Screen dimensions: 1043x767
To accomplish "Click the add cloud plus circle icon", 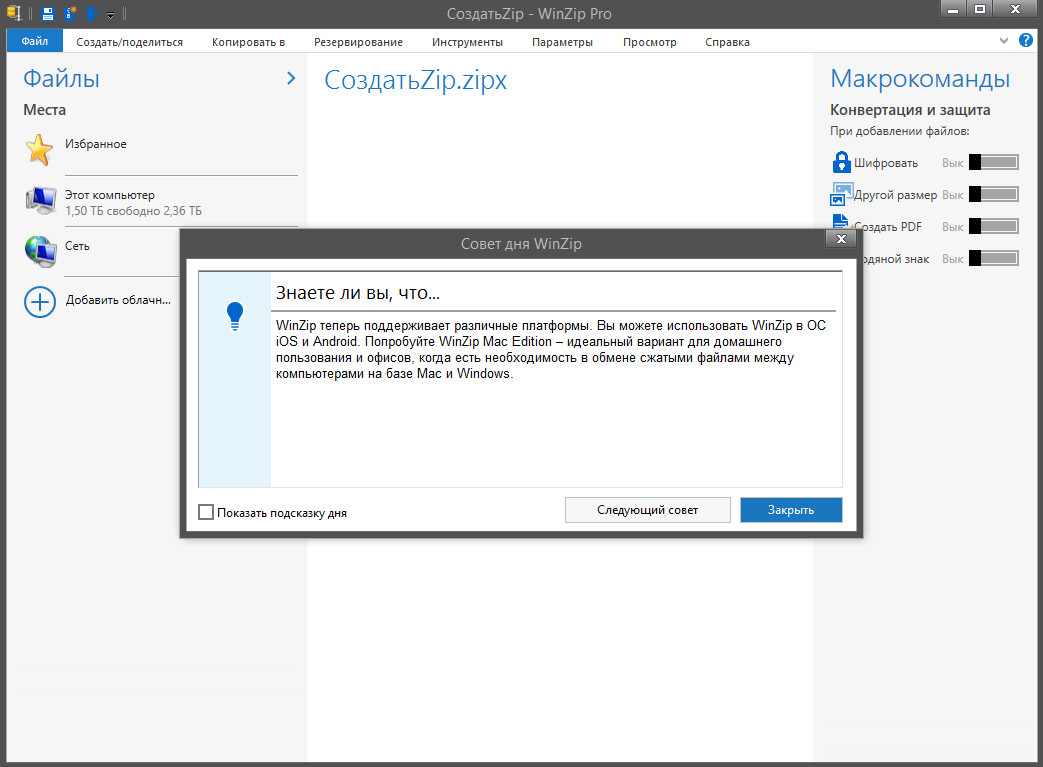I will (40, 301).
